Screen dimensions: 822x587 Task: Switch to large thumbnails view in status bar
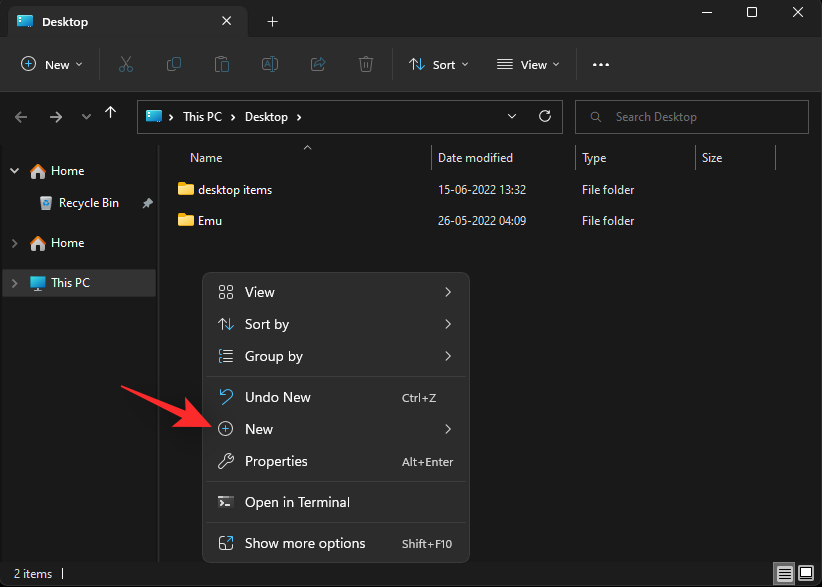(x=808, y=573)
